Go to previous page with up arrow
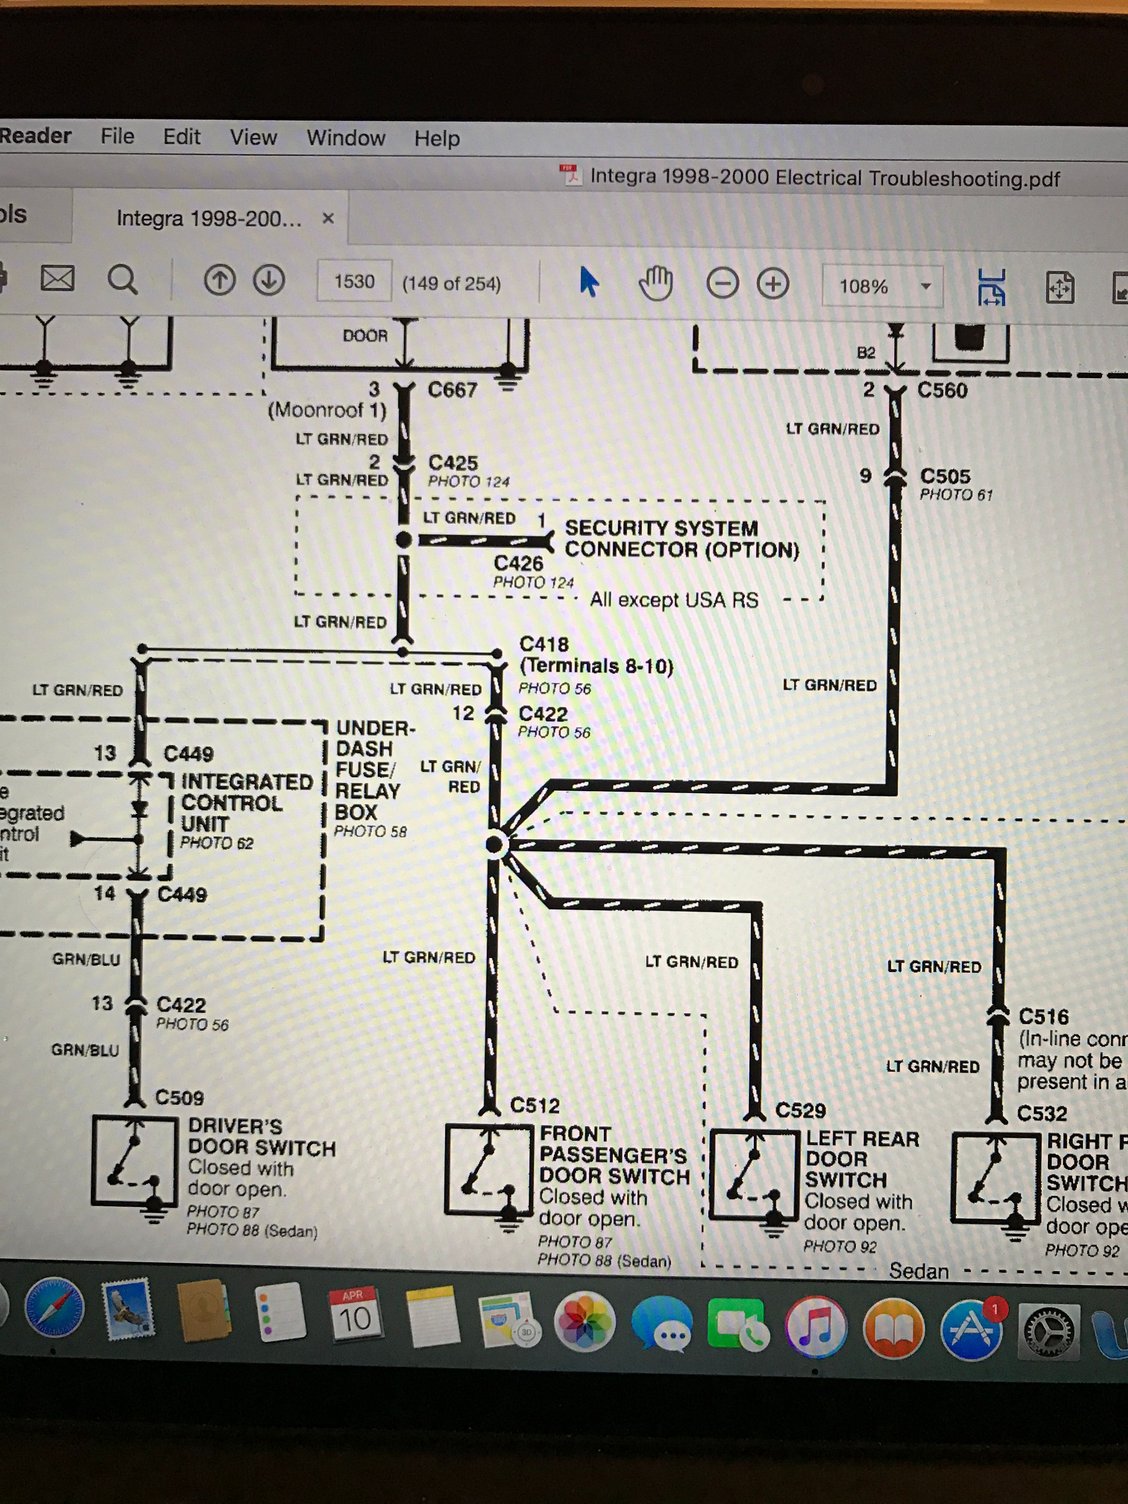Viewport: 1128px width, 1504px height. (x=219, y=281)
